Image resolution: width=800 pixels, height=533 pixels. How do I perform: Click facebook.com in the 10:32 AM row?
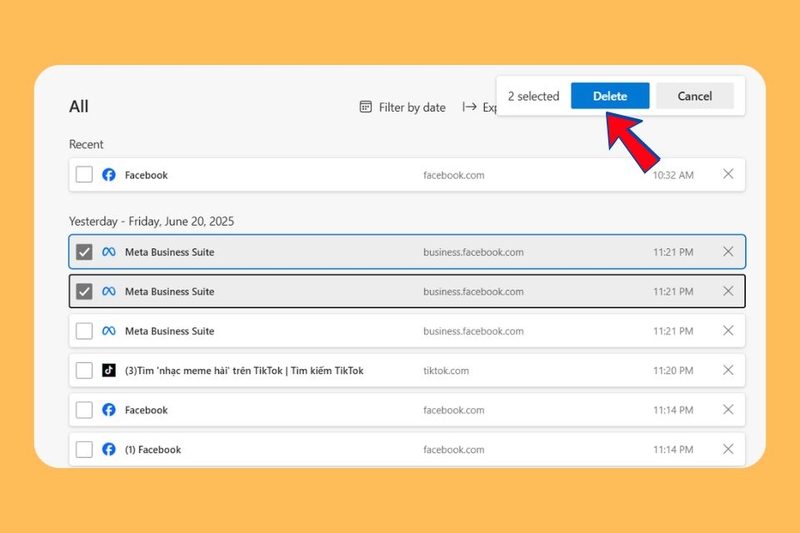[x=454, y=175]
